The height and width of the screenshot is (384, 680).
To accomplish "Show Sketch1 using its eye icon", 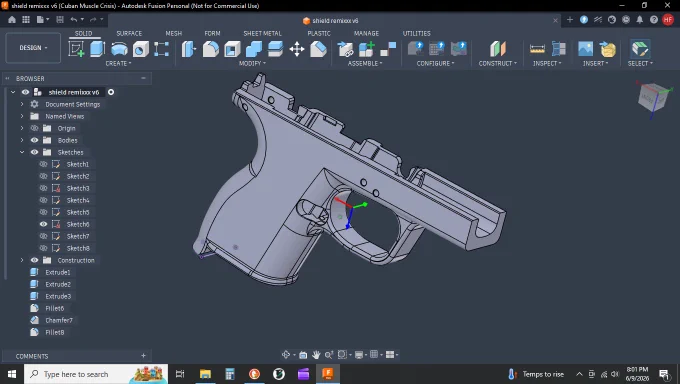I will (43, 164).
